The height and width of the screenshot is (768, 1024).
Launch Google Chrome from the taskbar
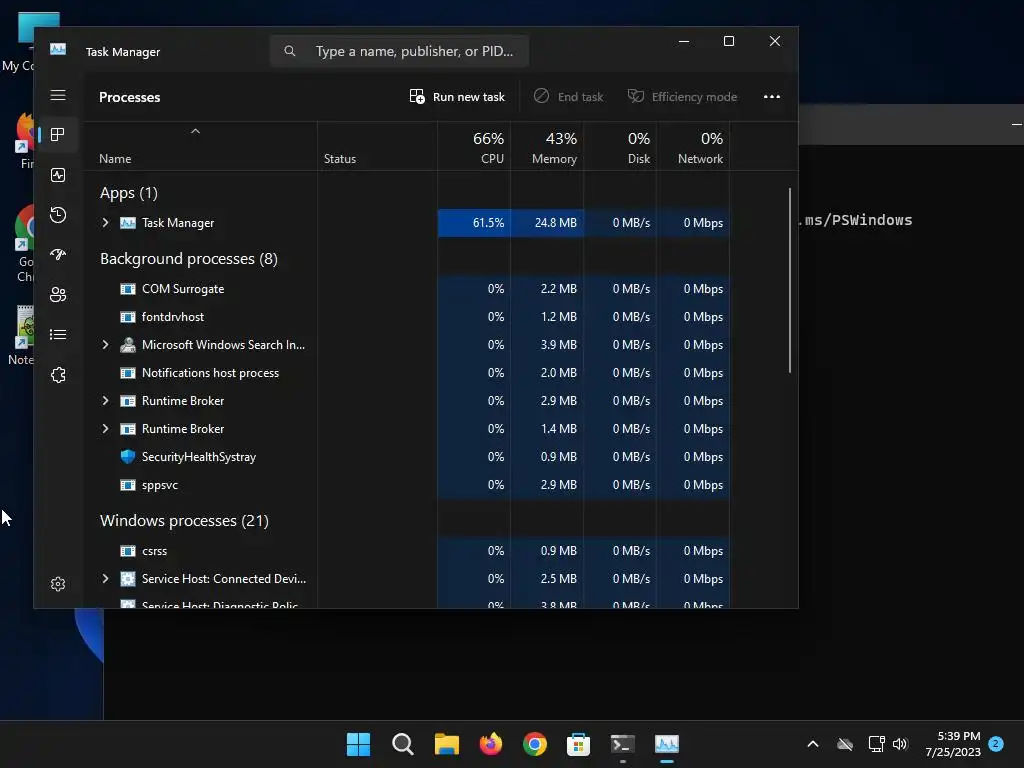[535, 744]
